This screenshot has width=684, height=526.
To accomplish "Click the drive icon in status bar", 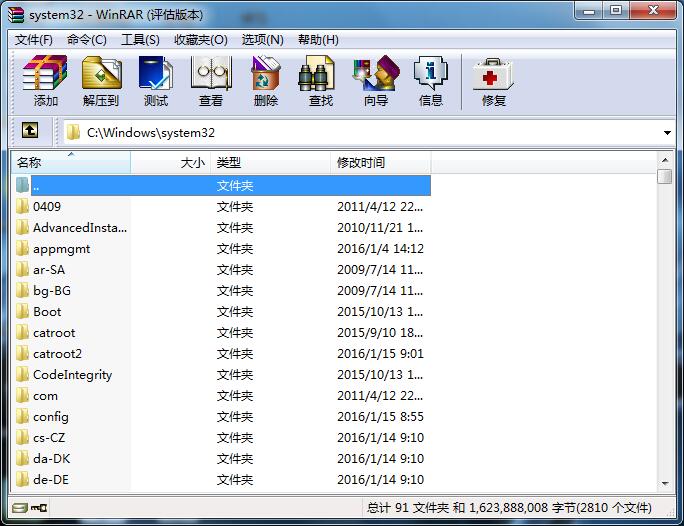I will pos(20,508).
